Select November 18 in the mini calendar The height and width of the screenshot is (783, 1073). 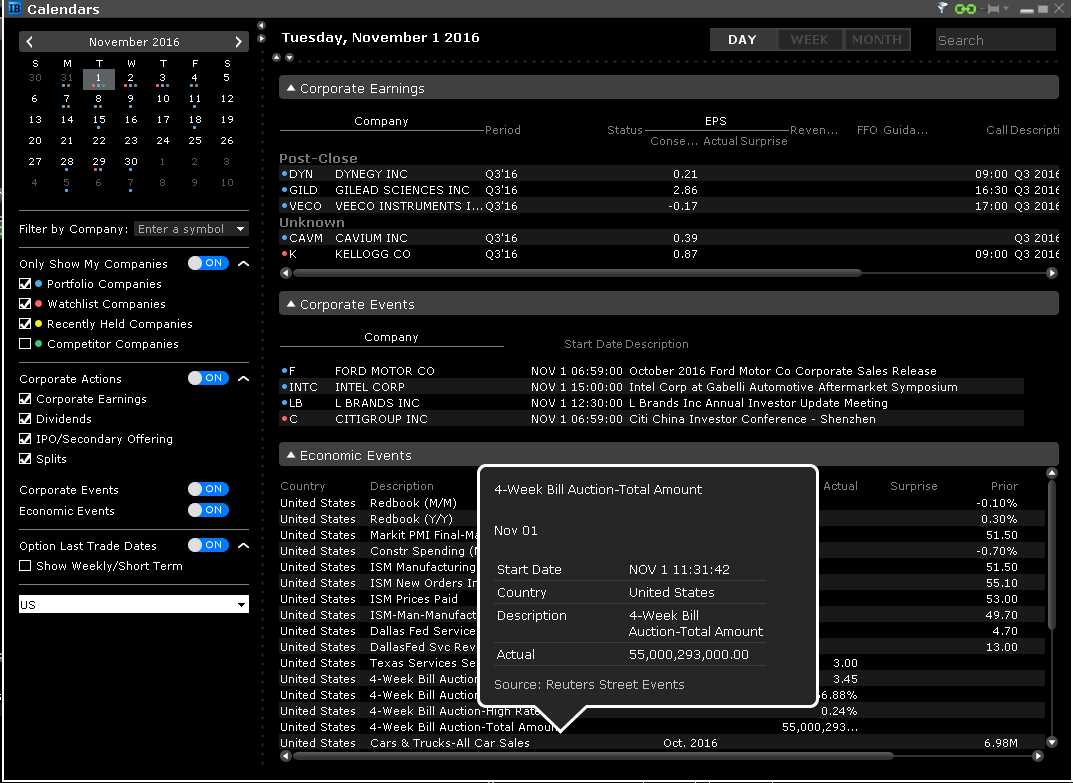195,121
